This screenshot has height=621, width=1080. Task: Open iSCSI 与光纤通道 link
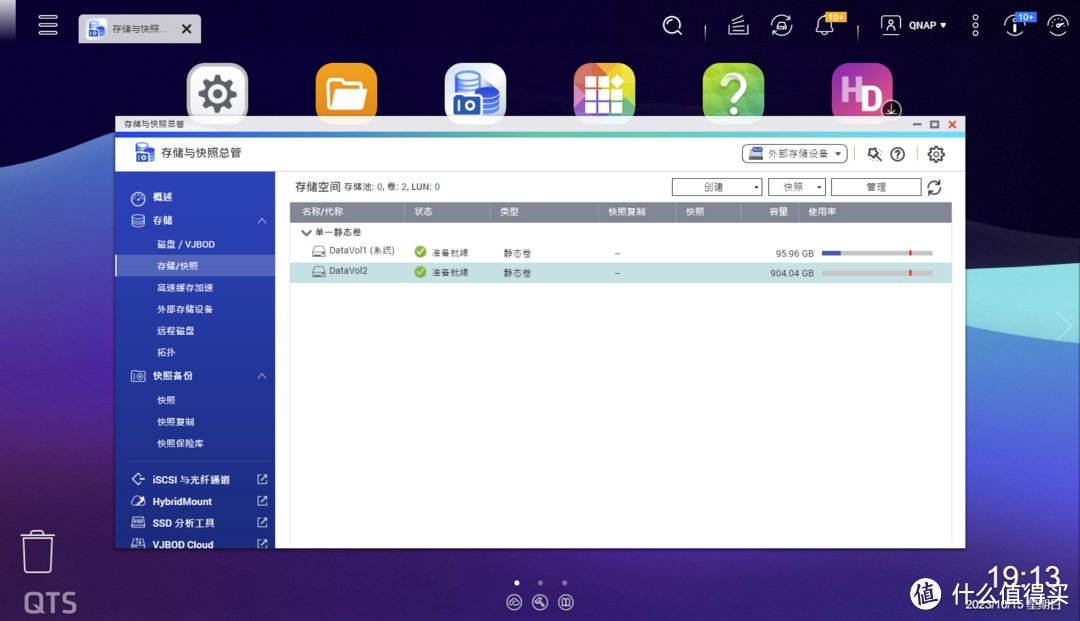(191, 480)
